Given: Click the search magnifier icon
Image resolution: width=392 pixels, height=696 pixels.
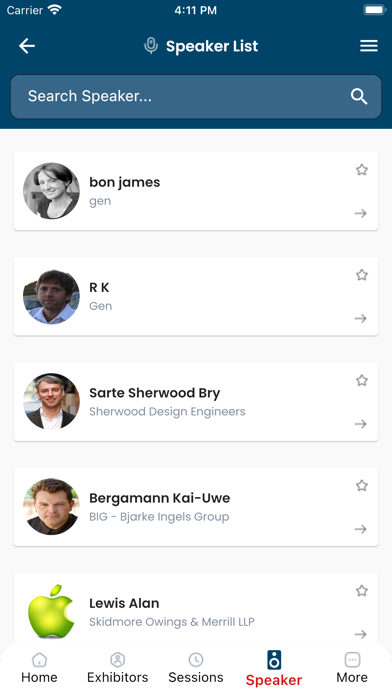Looking at the screenshot, I should 359,96.
